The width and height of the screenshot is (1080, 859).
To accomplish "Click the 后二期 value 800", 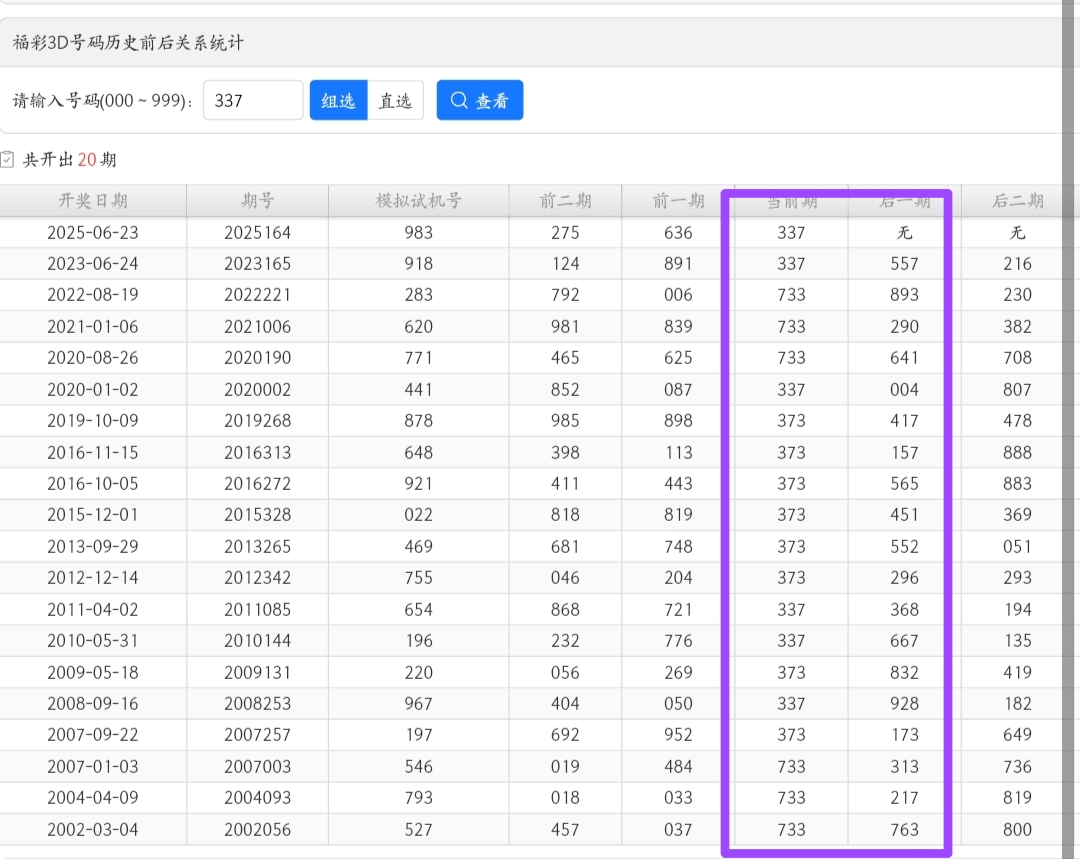I will pyautogui.click(x=1017, y=830).
